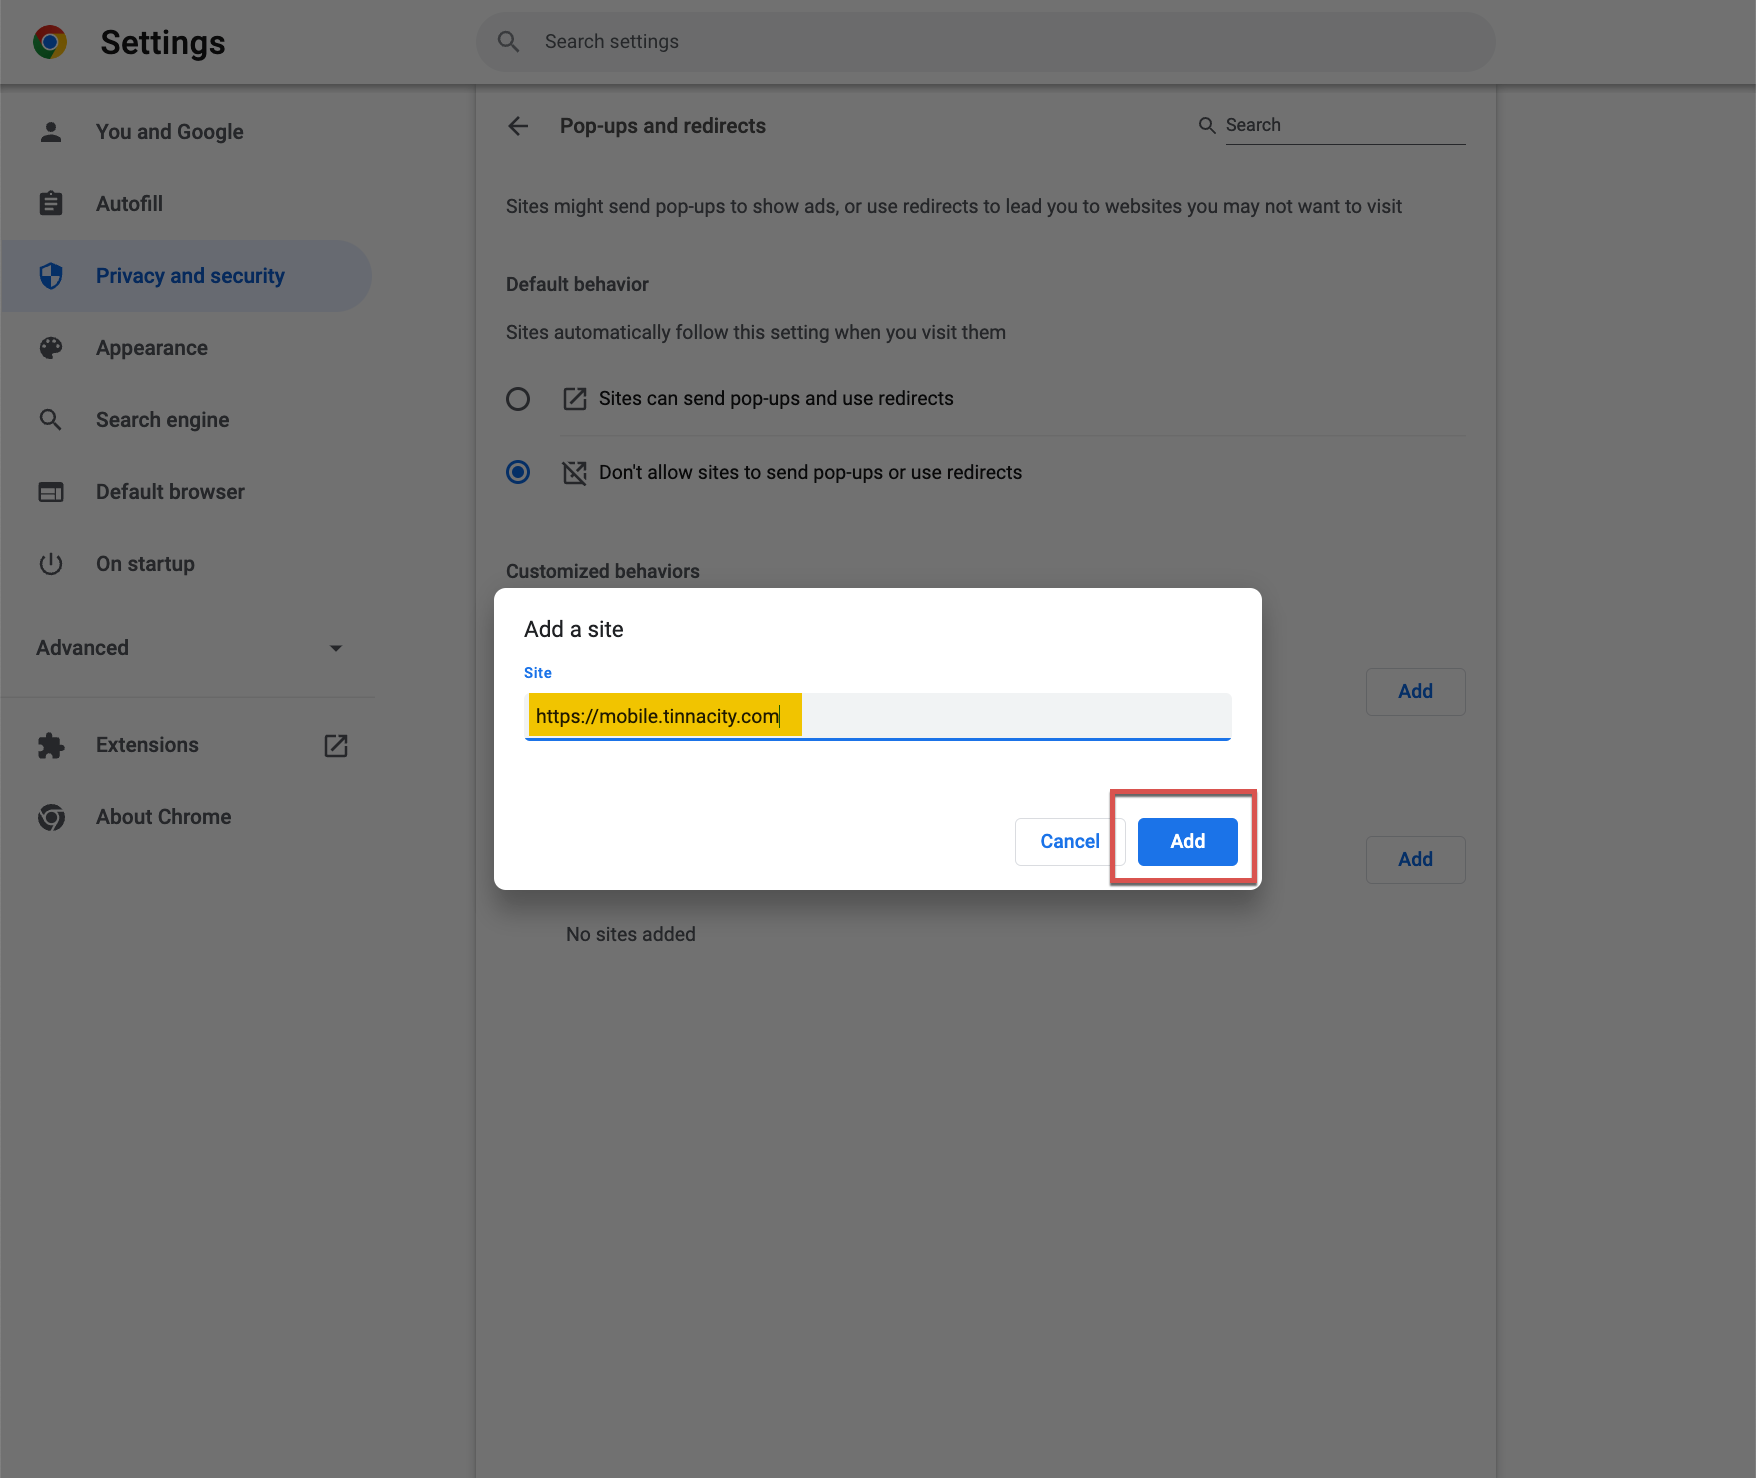This screenshot has height=1478, width=1756.
Task: Click the external link icon beside Extensions
Action: point(336,745)
